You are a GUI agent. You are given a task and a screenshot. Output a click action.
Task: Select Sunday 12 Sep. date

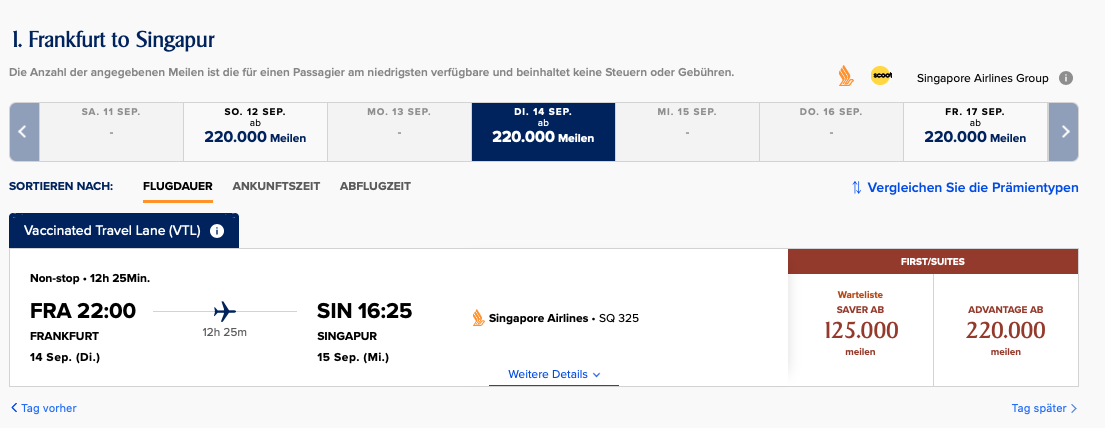click(255, 131)
